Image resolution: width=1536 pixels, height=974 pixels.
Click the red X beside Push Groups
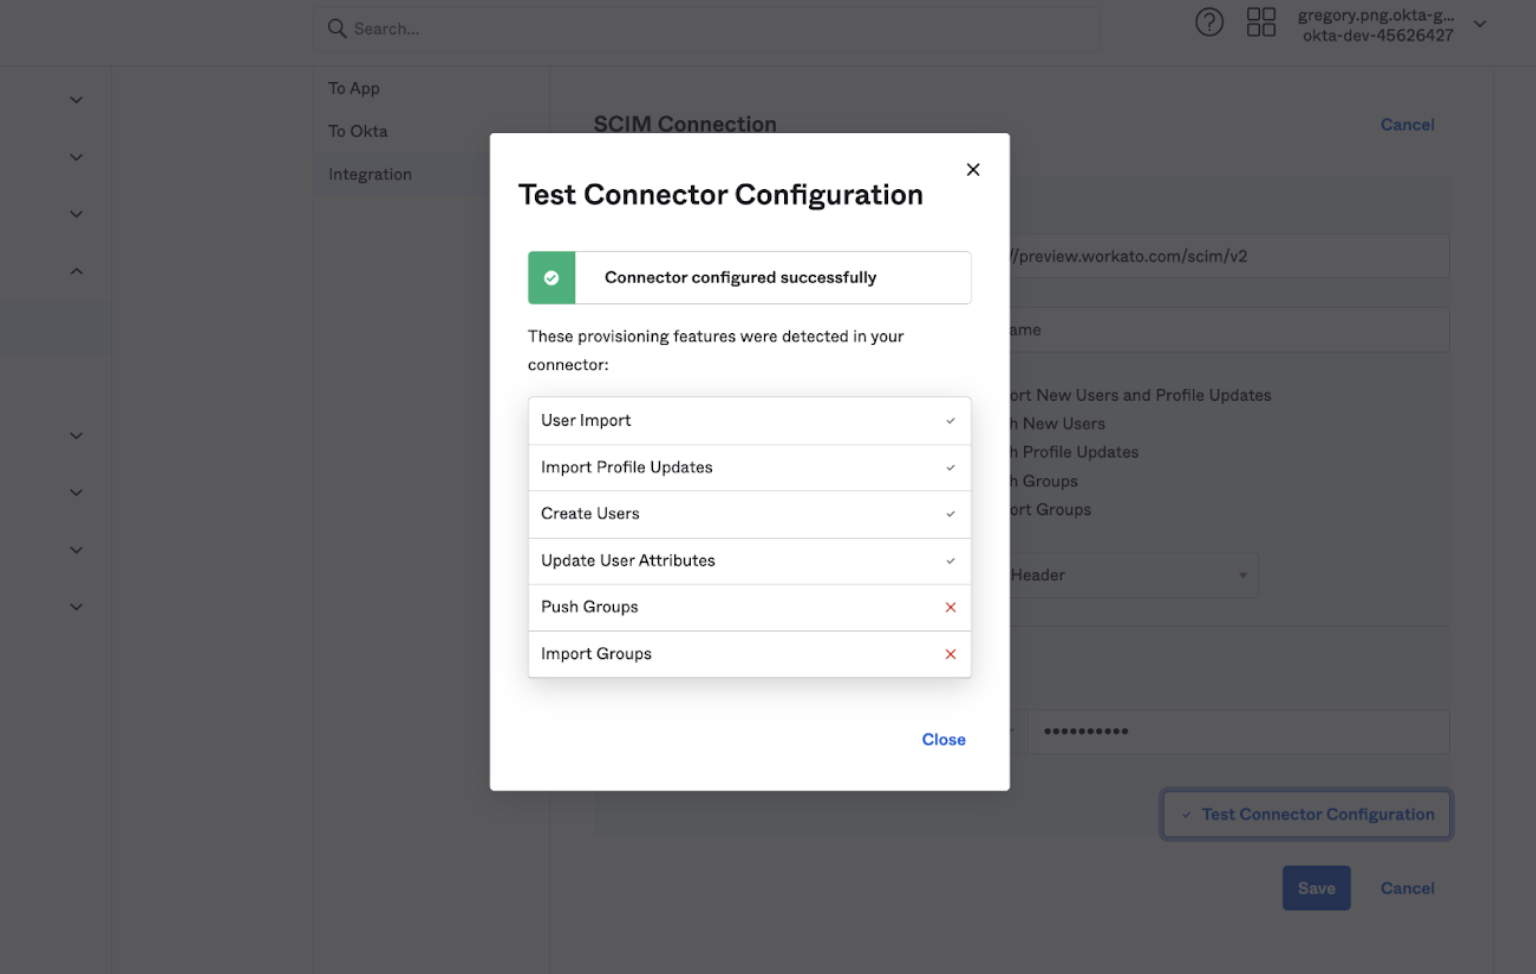950,607
